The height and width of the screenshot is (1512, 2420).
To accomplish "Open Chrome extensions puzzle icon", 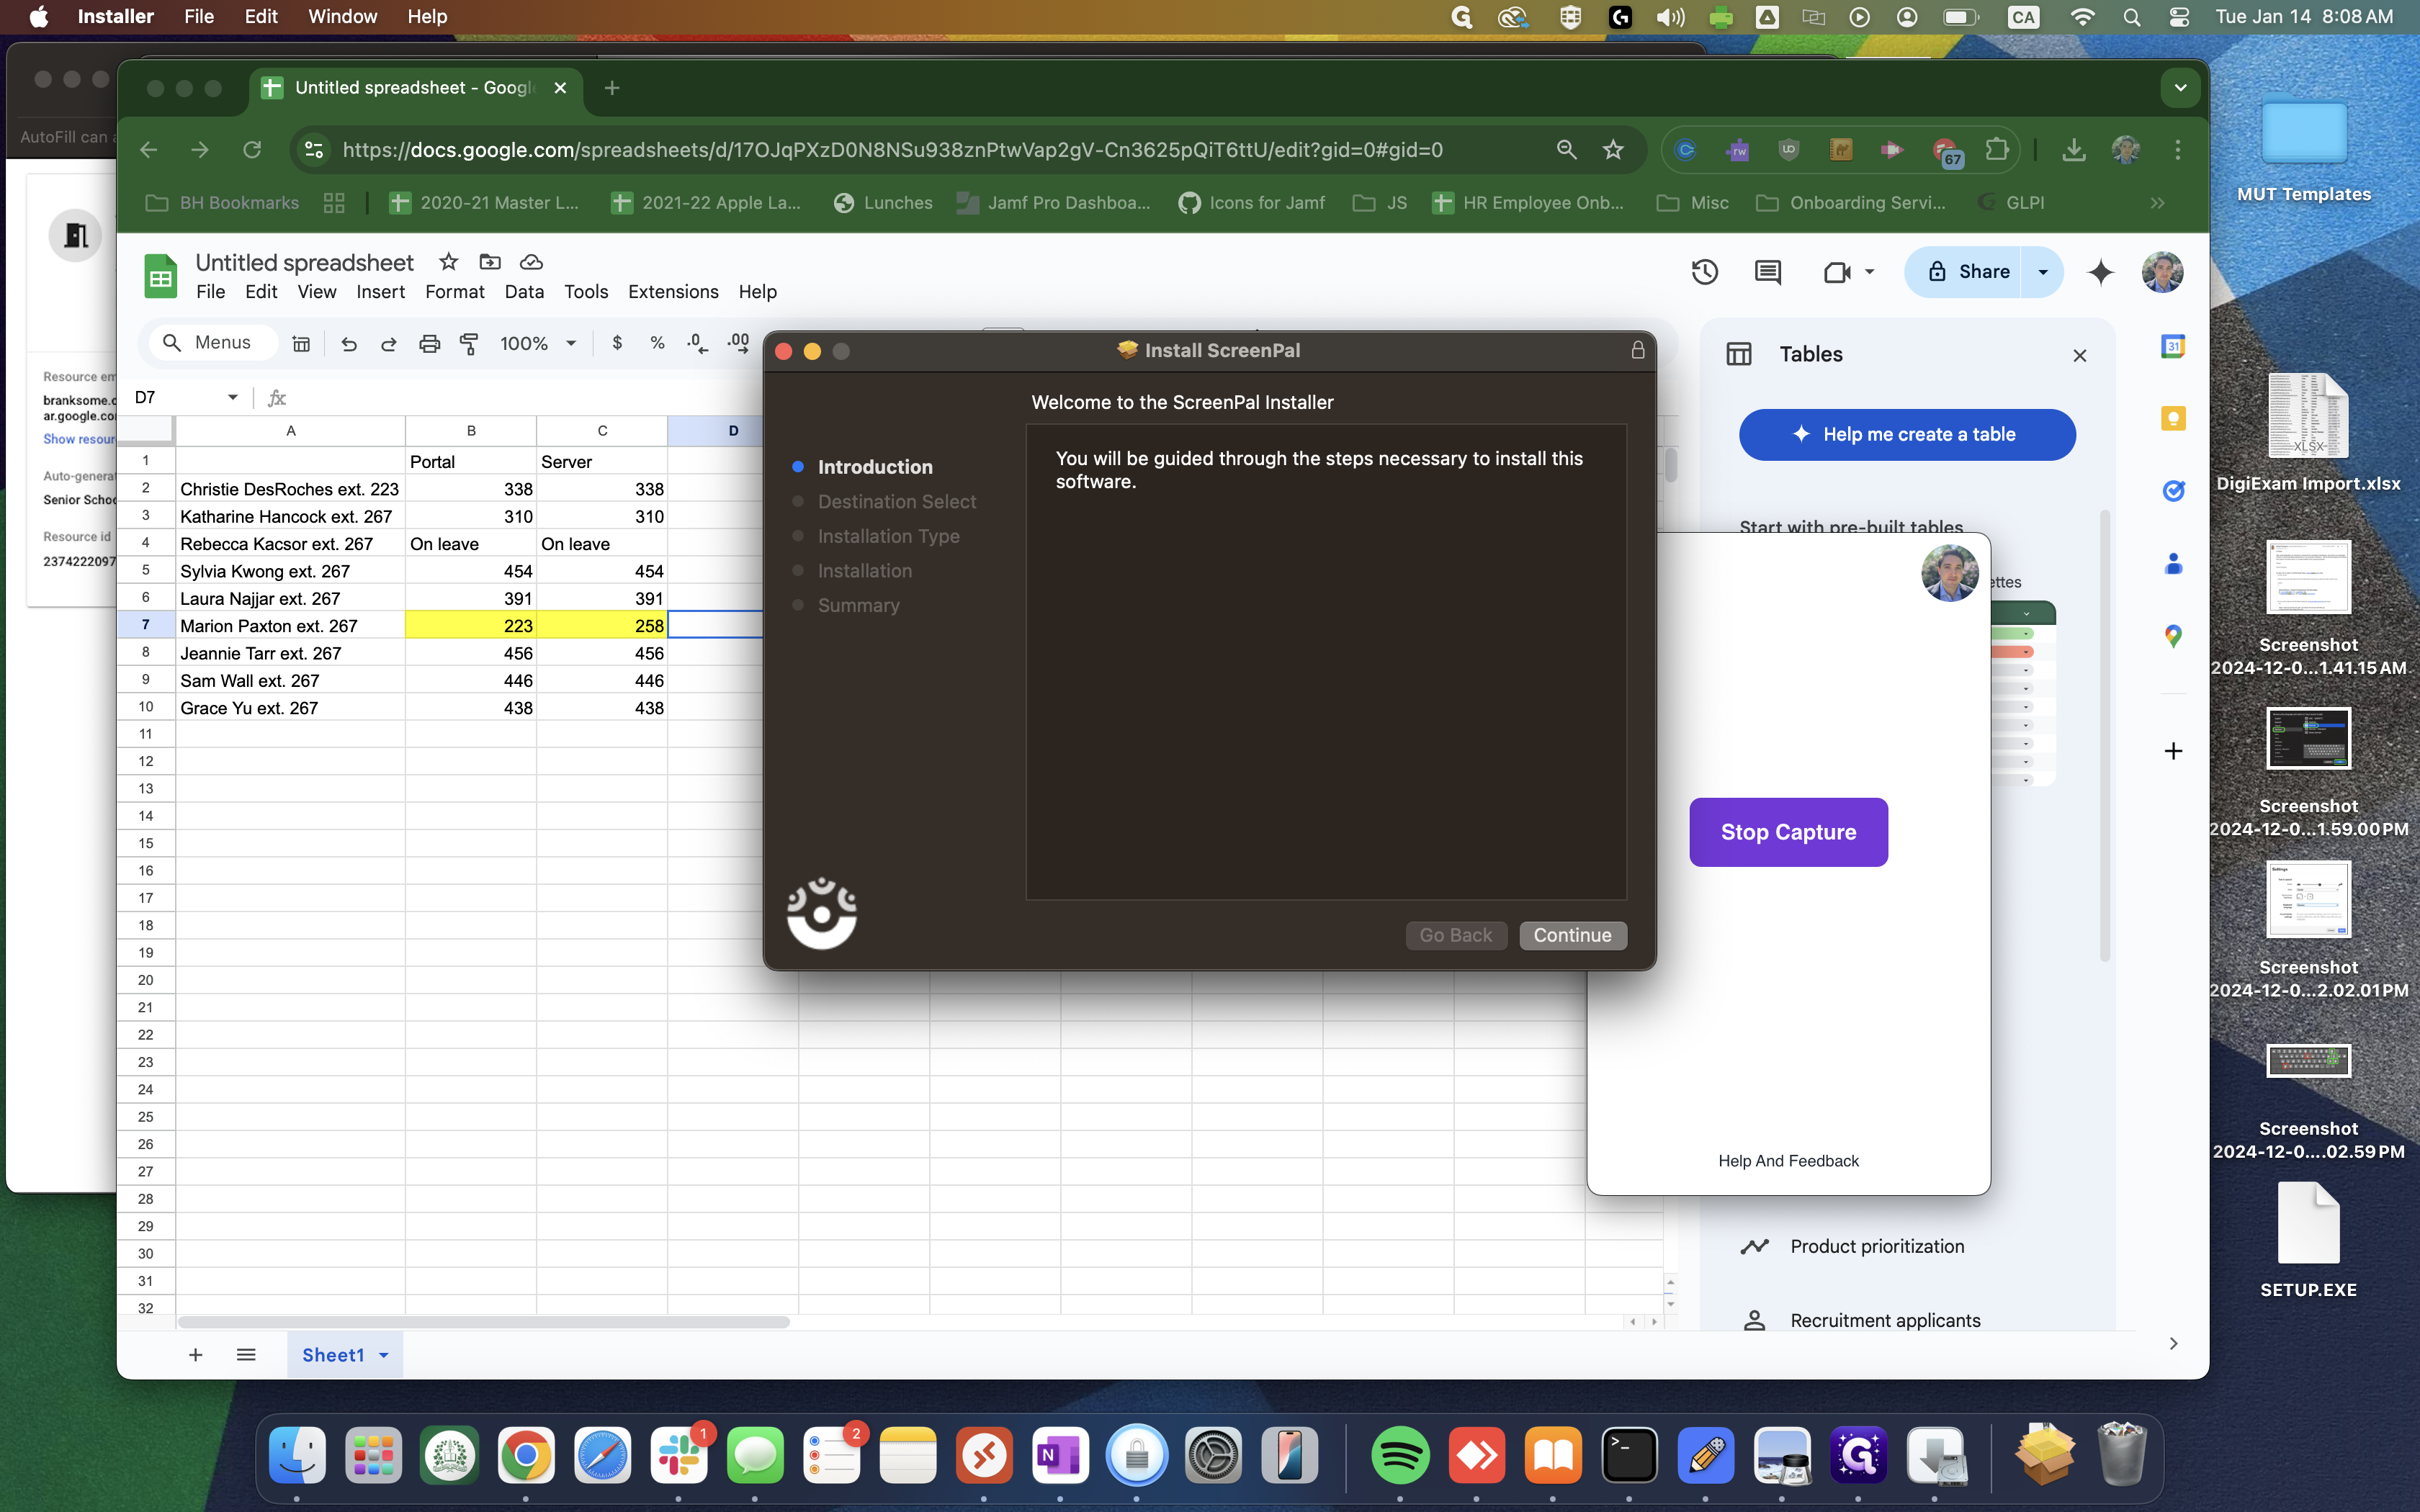I will coord(1997,150).
